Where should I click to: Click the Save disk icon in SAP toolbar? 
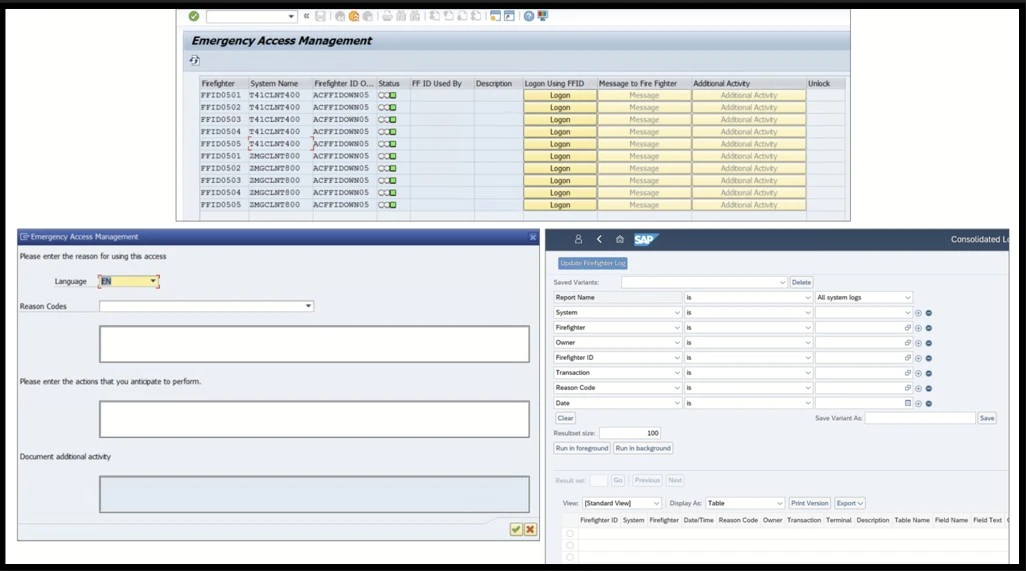320,16
